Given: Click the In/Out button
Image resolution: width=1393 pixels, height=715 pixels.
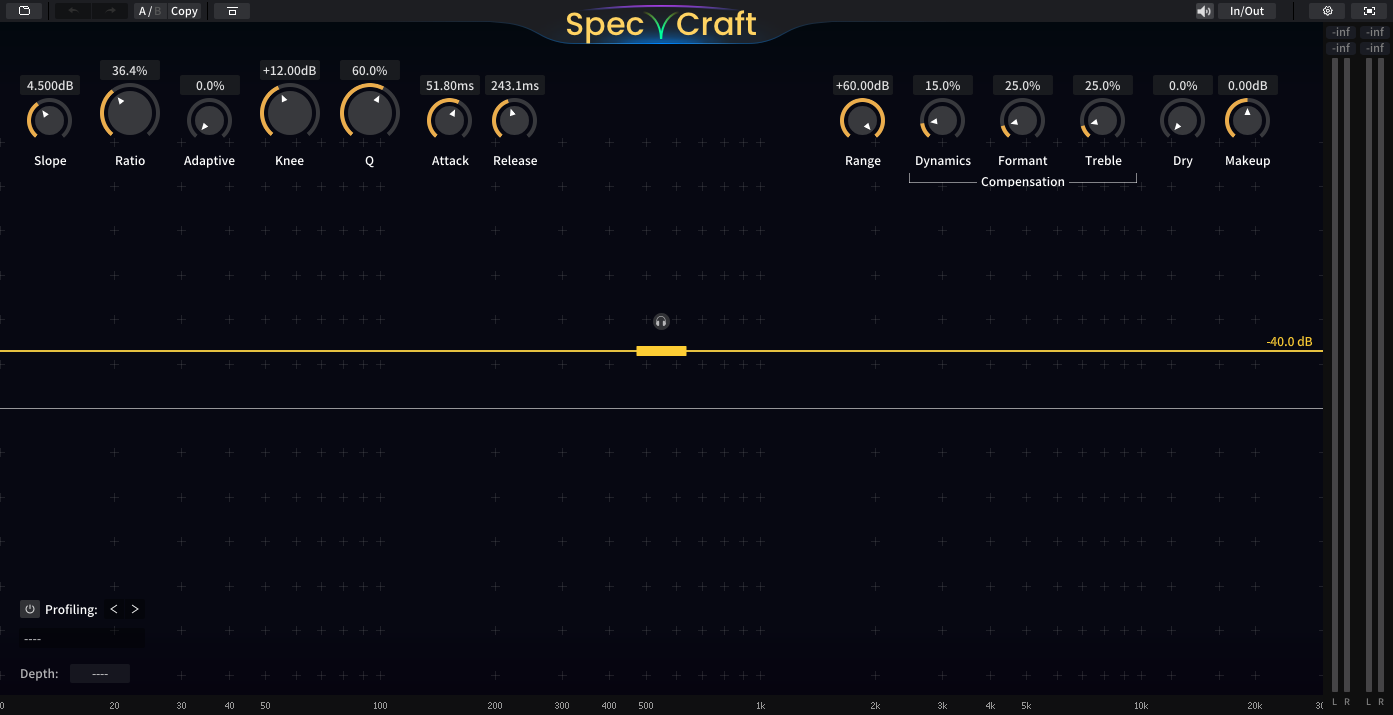Looking at the screenshot, I should click(x=1246, y=11).
